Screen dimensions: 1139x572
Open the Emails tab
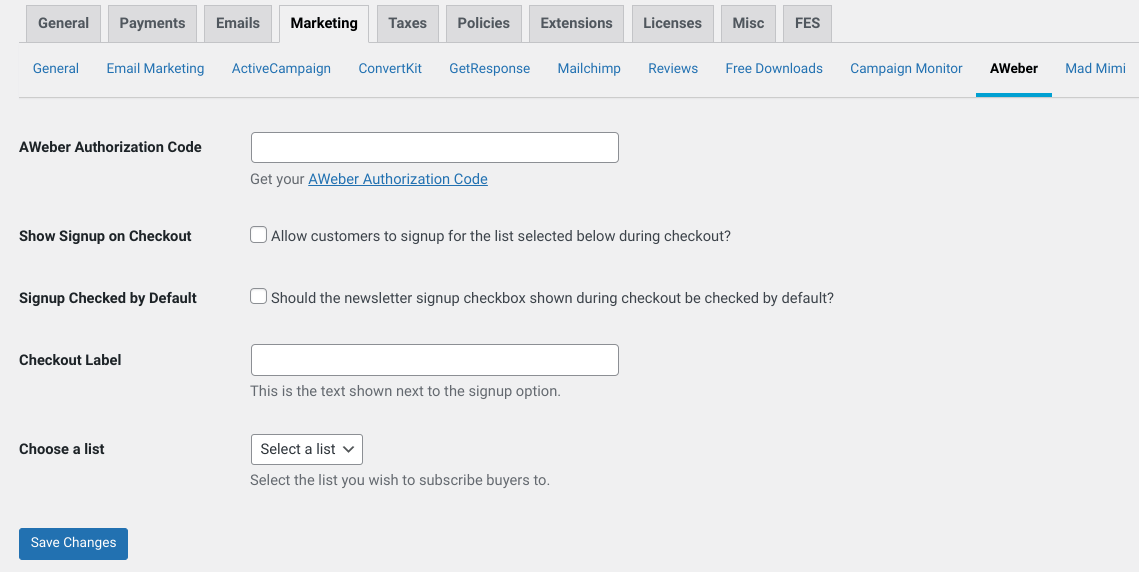click(x=238, y=23)
